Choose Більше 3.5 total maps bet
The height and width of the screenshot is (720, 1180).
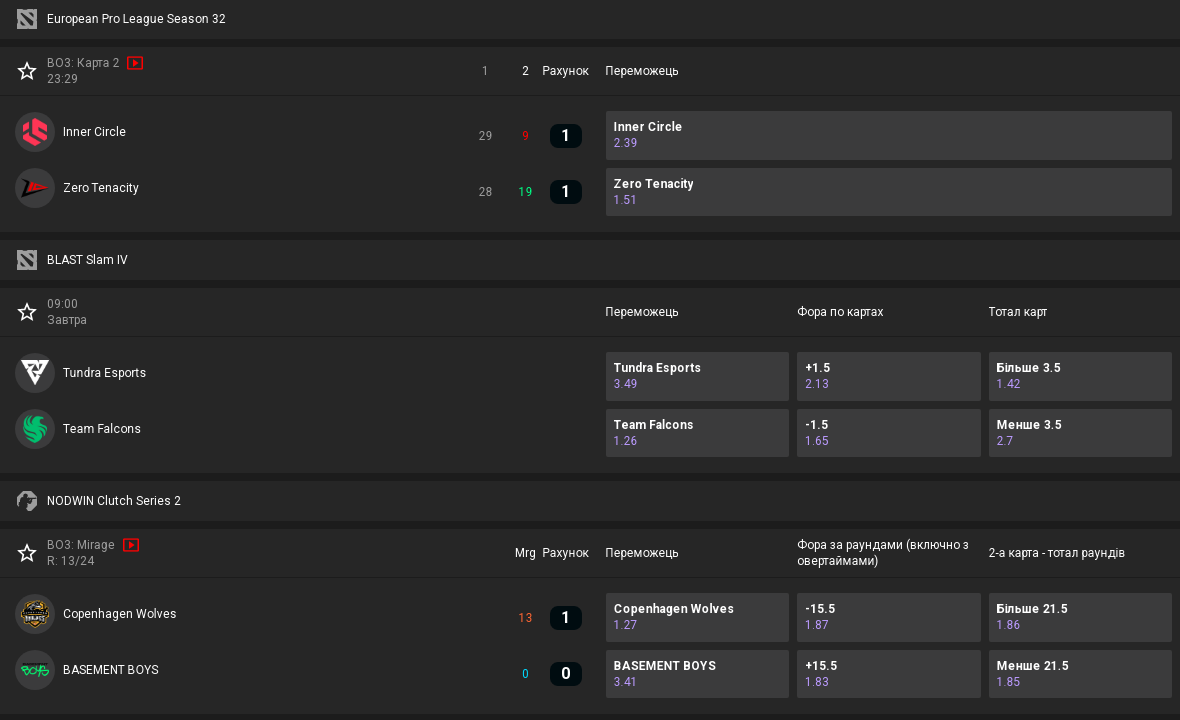(x=1080, y=376)
